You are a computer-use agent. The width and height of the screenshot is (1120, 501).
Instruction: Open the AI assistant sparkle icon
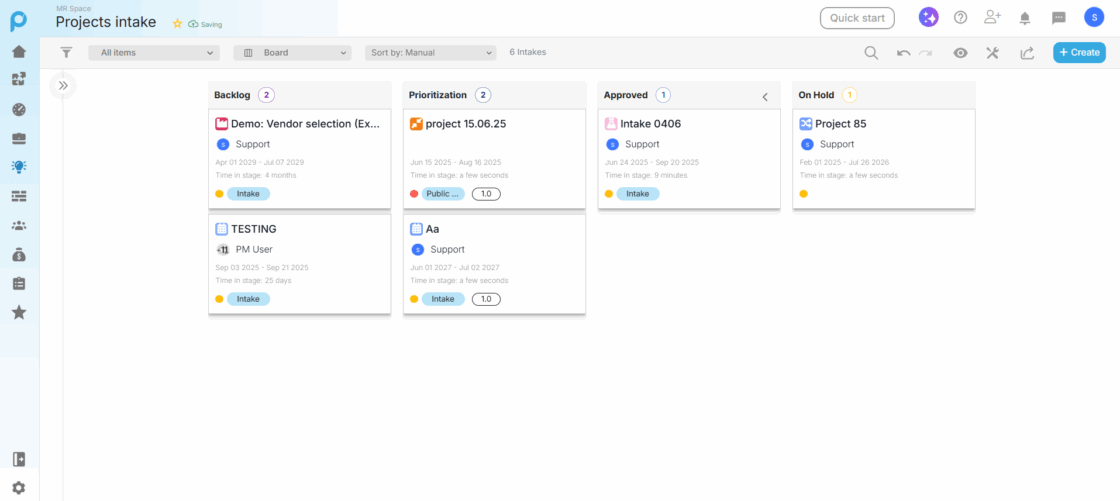(929, 17)
